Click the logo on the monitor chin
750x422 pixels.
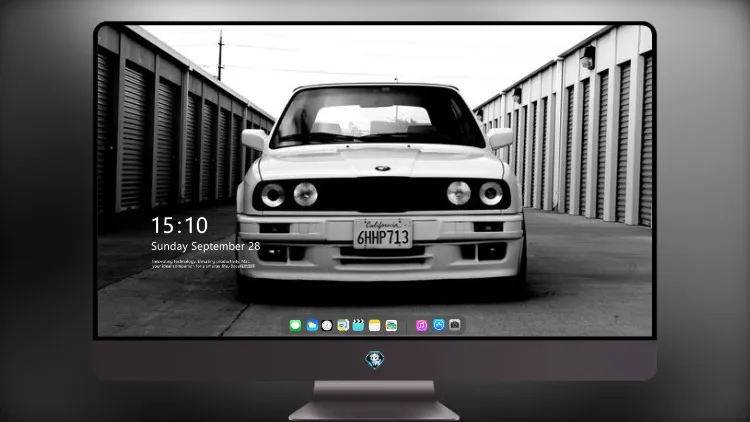[375, 360]
